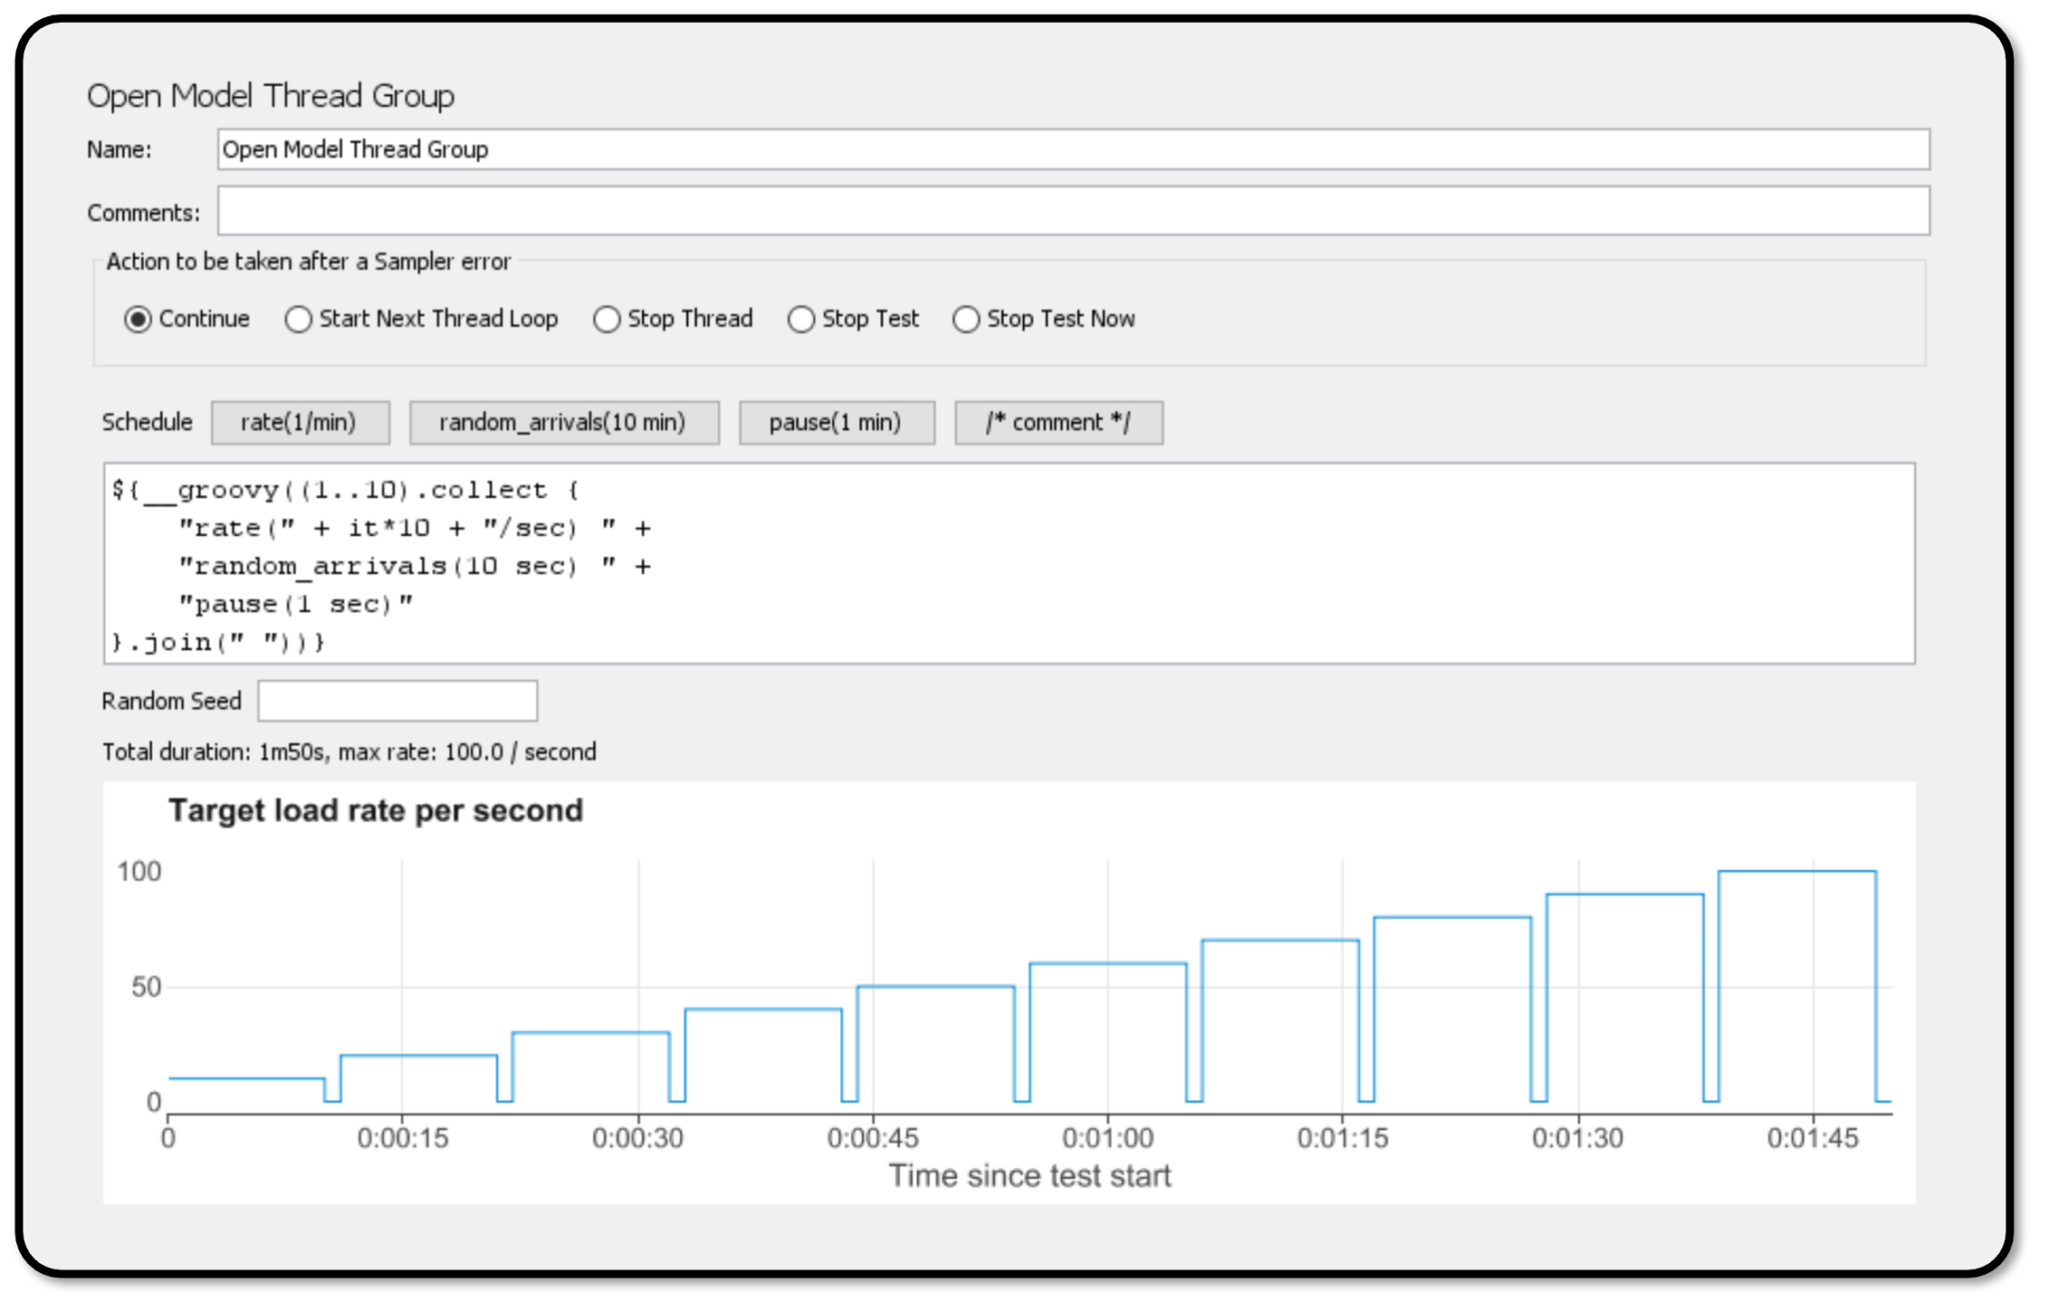Click the 0:01:30 time axis label
This screenshot has height=1312, width=2048.
[1577, 1138]
